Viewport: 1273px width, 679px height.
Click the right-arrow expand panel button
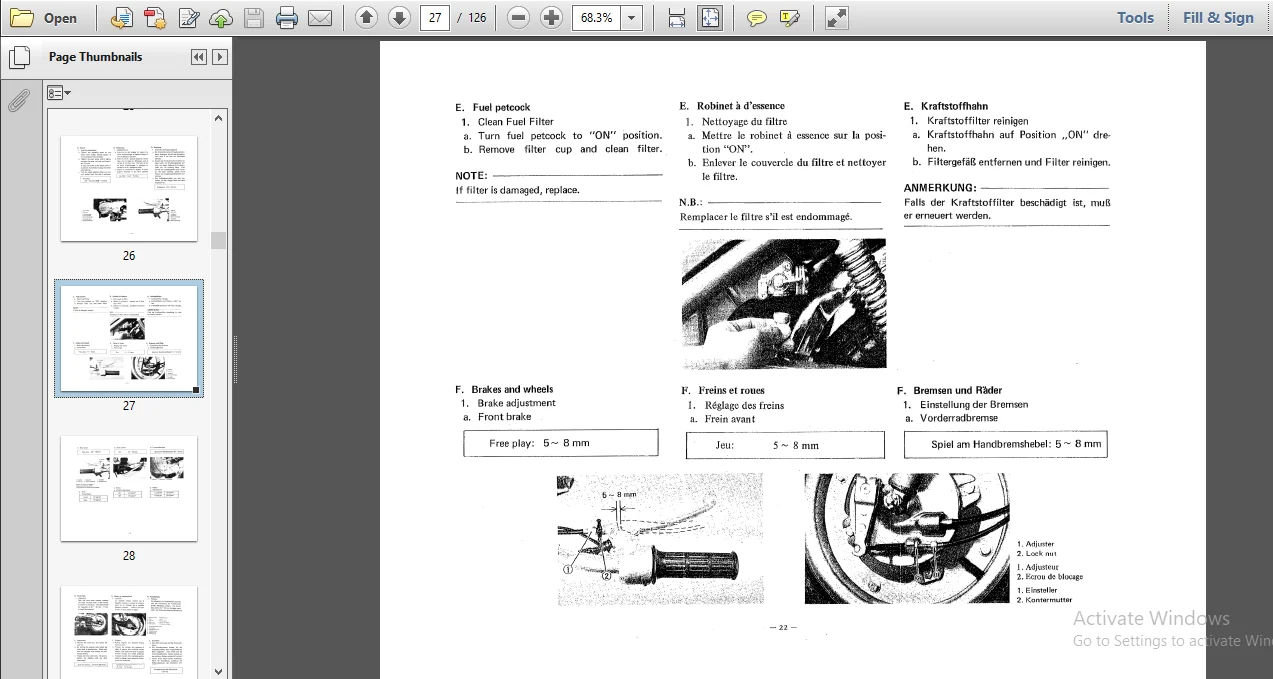point(220,57)
